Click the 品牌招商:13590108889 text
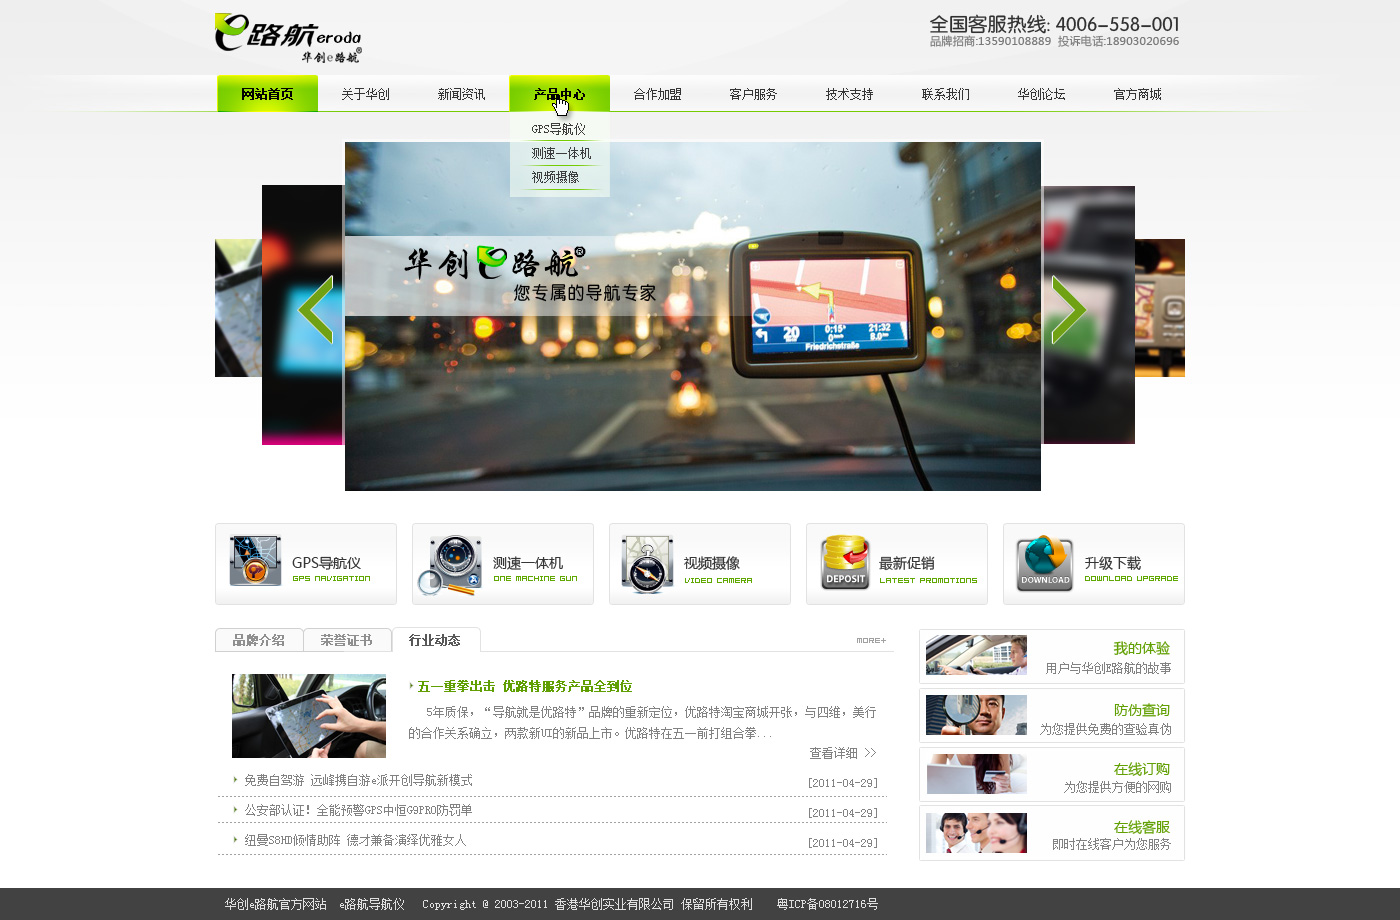The height and width of the screenshot is (920, 1400). point(990,41)
